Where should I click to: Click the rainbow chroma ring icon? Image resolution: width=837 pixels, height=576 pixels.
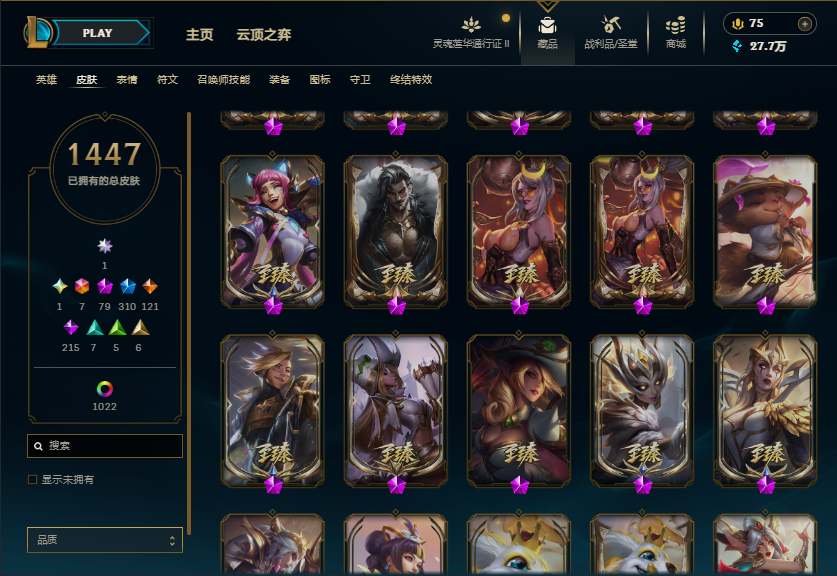tap(105, 389)
